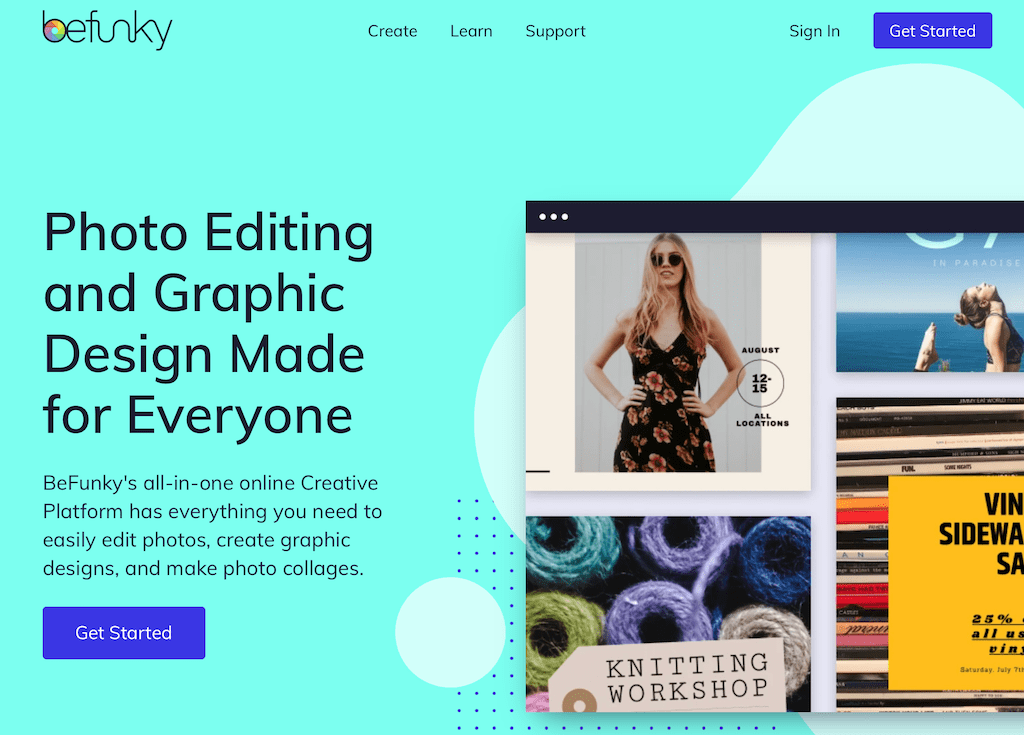Click the Knitting Workshop paper tag
This screenshot has height=735, width=1024.
pyautogui.click(x=669, y=678)
